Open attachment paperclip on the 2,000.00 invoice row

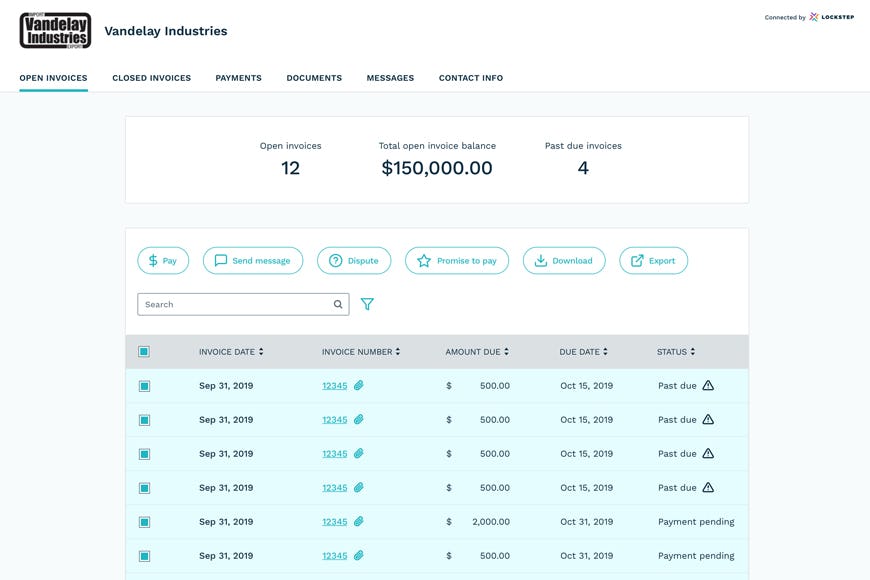pyautogui.click(x=358, y=521)
